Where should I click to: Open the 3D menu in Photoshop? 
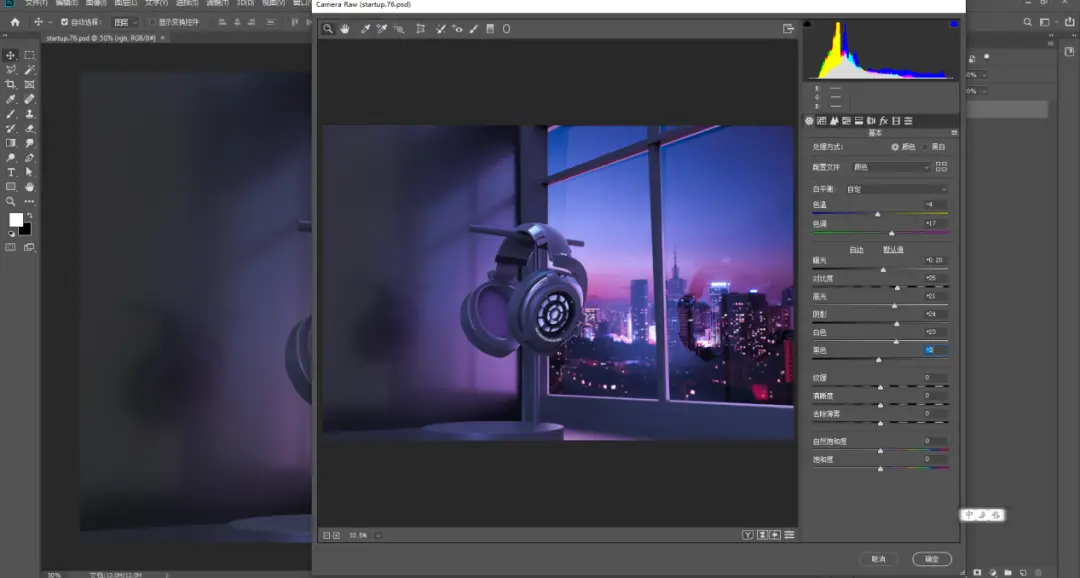[x=245, y=3]
